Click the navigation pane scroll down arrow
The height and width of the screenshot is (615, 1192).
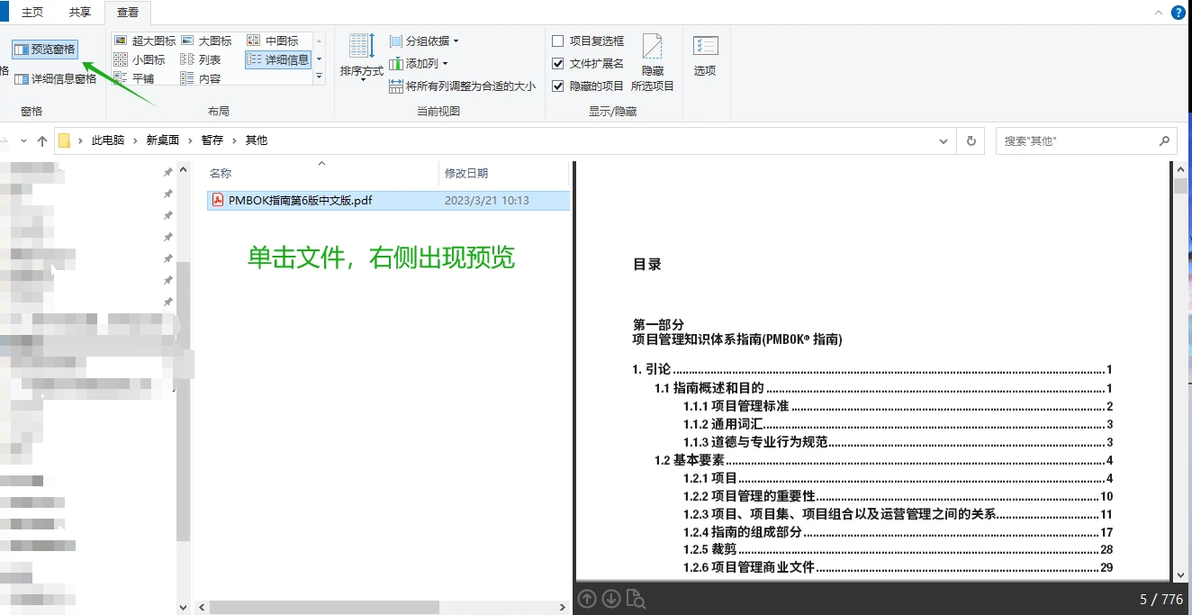point(182,607)
